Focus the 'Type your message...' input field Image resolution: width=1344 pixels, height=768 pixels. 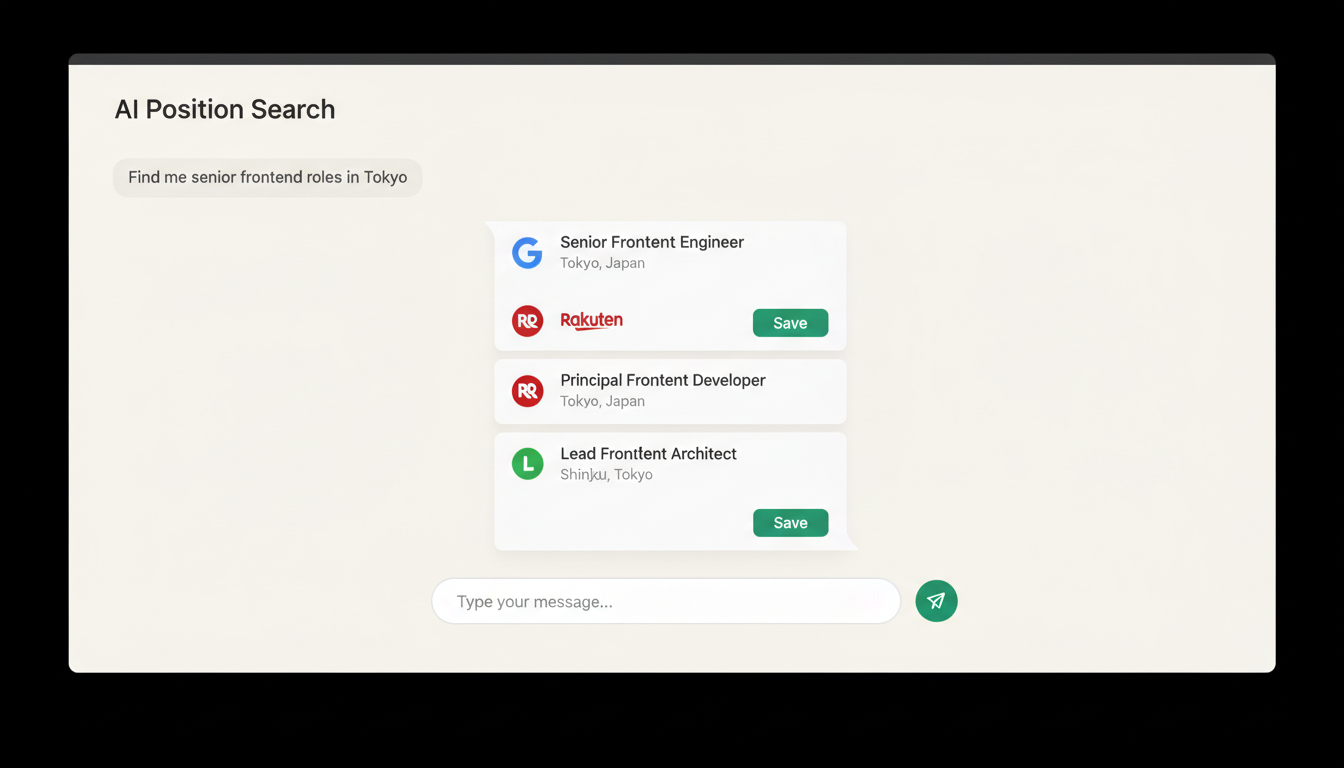point(665,601)
